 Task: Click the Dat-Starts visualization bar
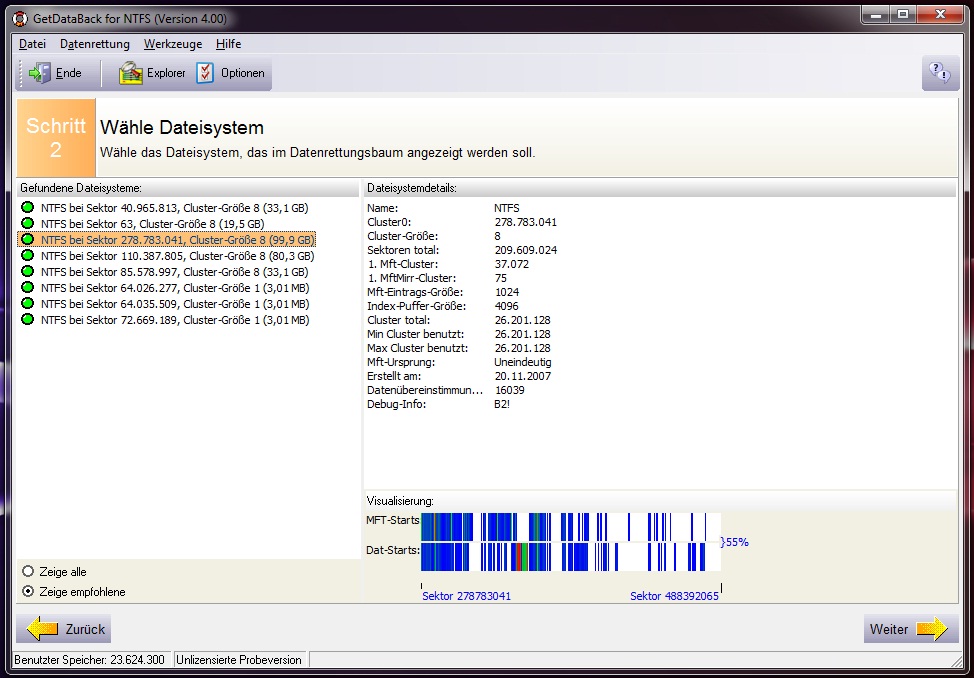(571, 557)
